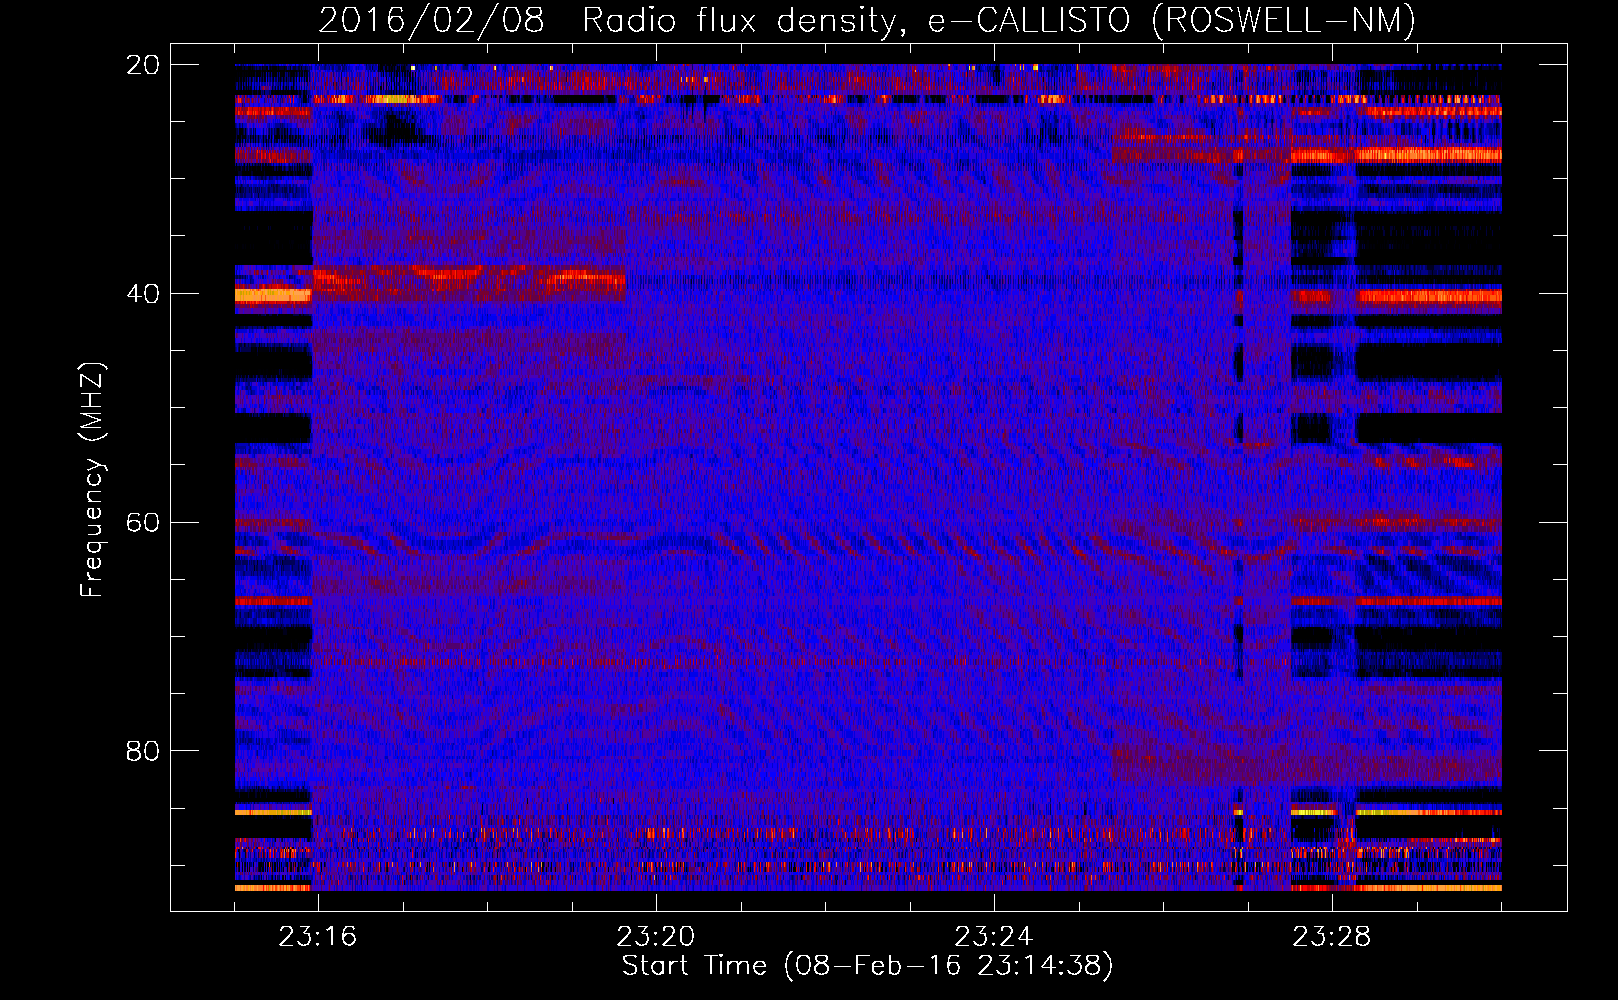Select the 23:16 time axis label
The height and width of the screenshot is (1000, 1618).
318,937
